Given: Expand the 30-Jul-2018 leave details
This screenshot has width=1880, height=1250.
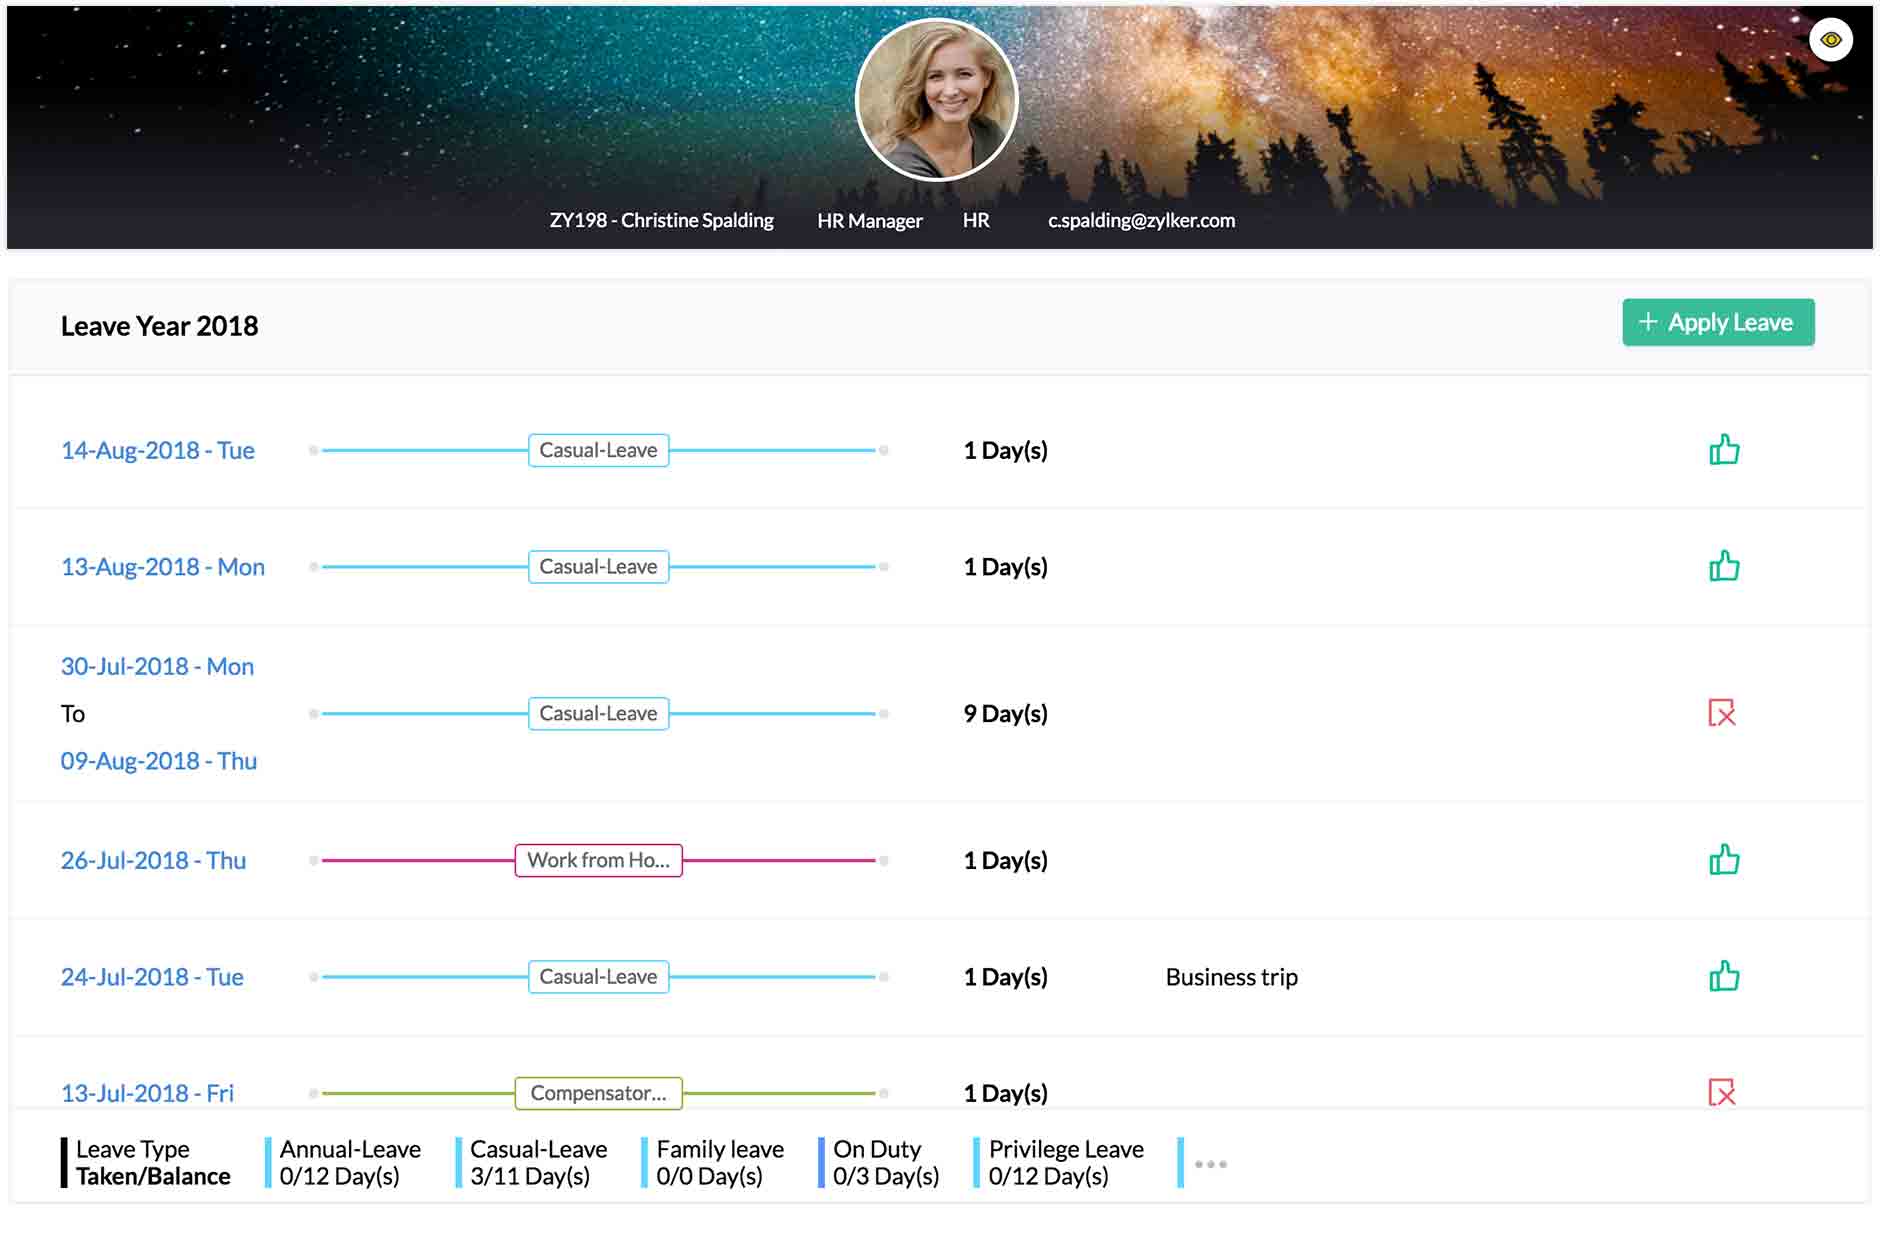Looking at the screenshot, I should pyautogui.click(x=157, y=665).
